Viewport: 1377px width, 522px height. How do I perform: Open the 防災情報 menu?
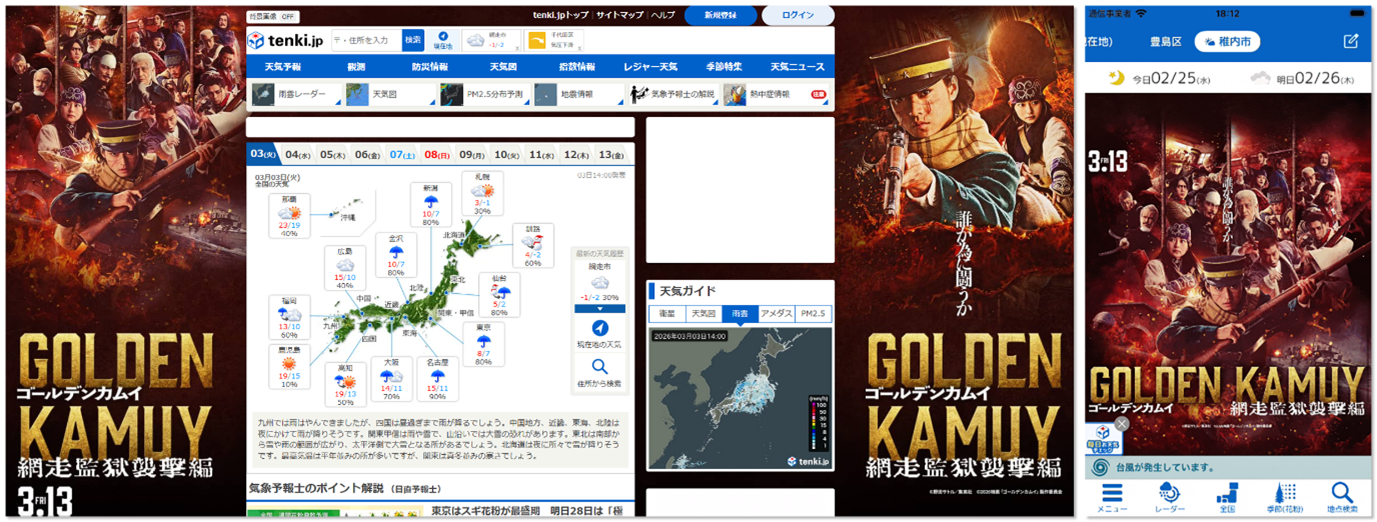(x=429, y=67)
